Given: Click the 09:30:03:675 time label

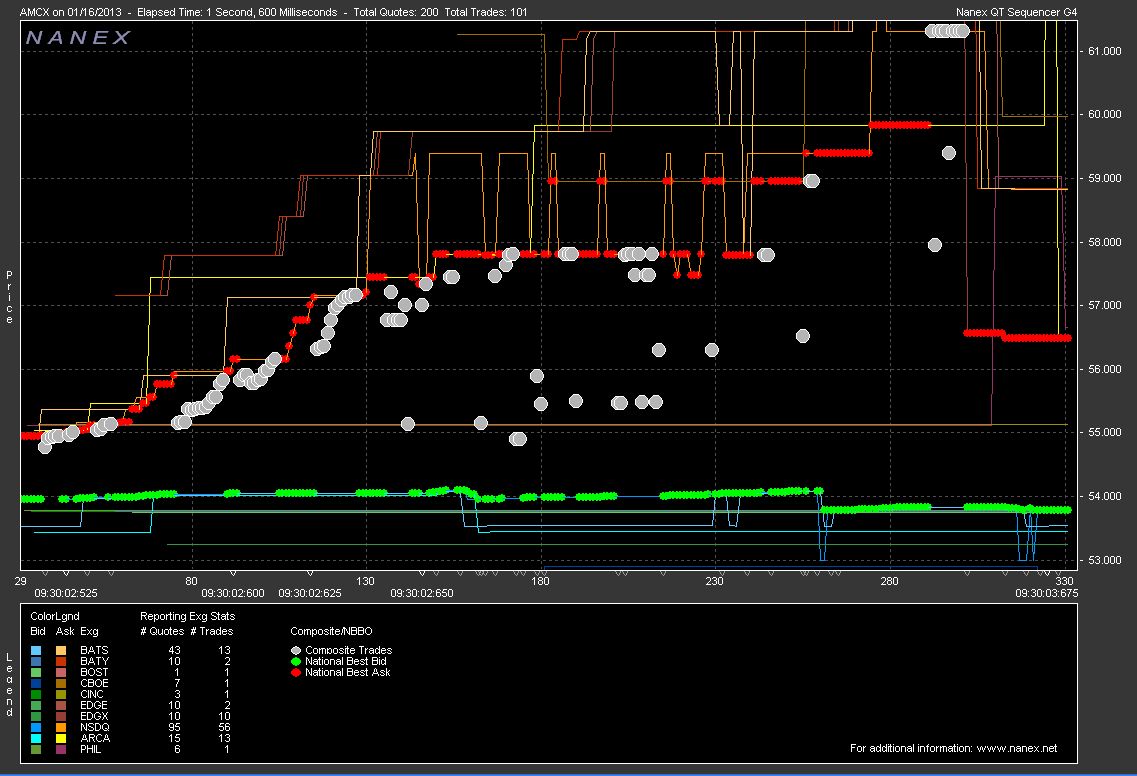Looking at the screenshot, I should 1046,593.
